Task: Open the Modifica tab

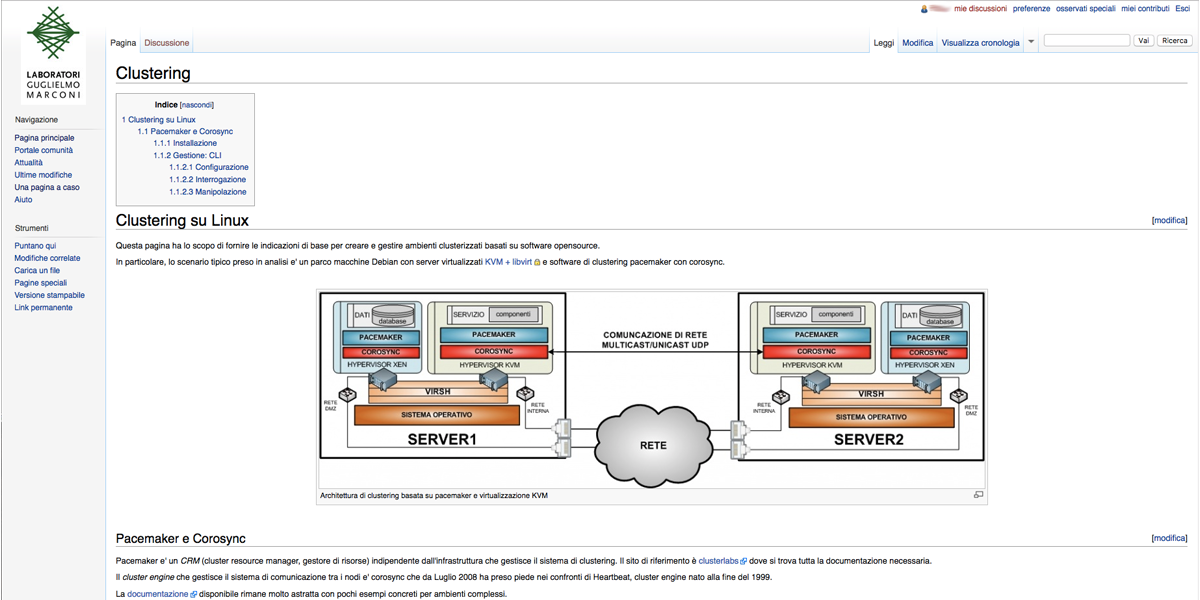Action: (917, 43)
